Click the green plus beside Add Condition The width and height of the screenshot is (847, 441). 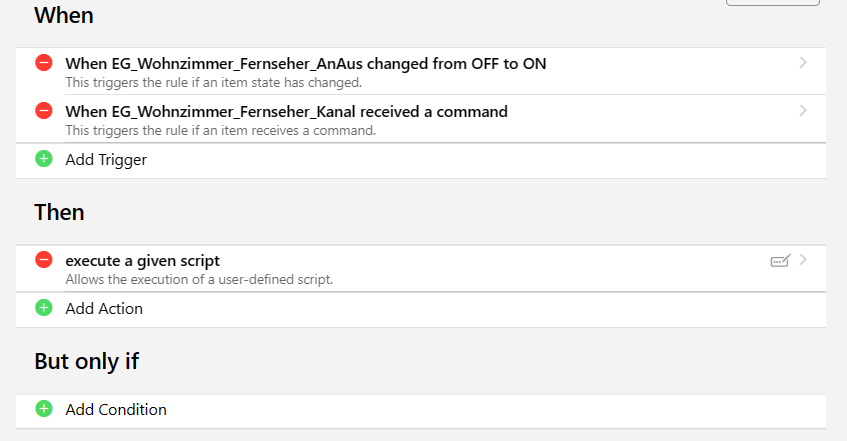pos(44,409)
